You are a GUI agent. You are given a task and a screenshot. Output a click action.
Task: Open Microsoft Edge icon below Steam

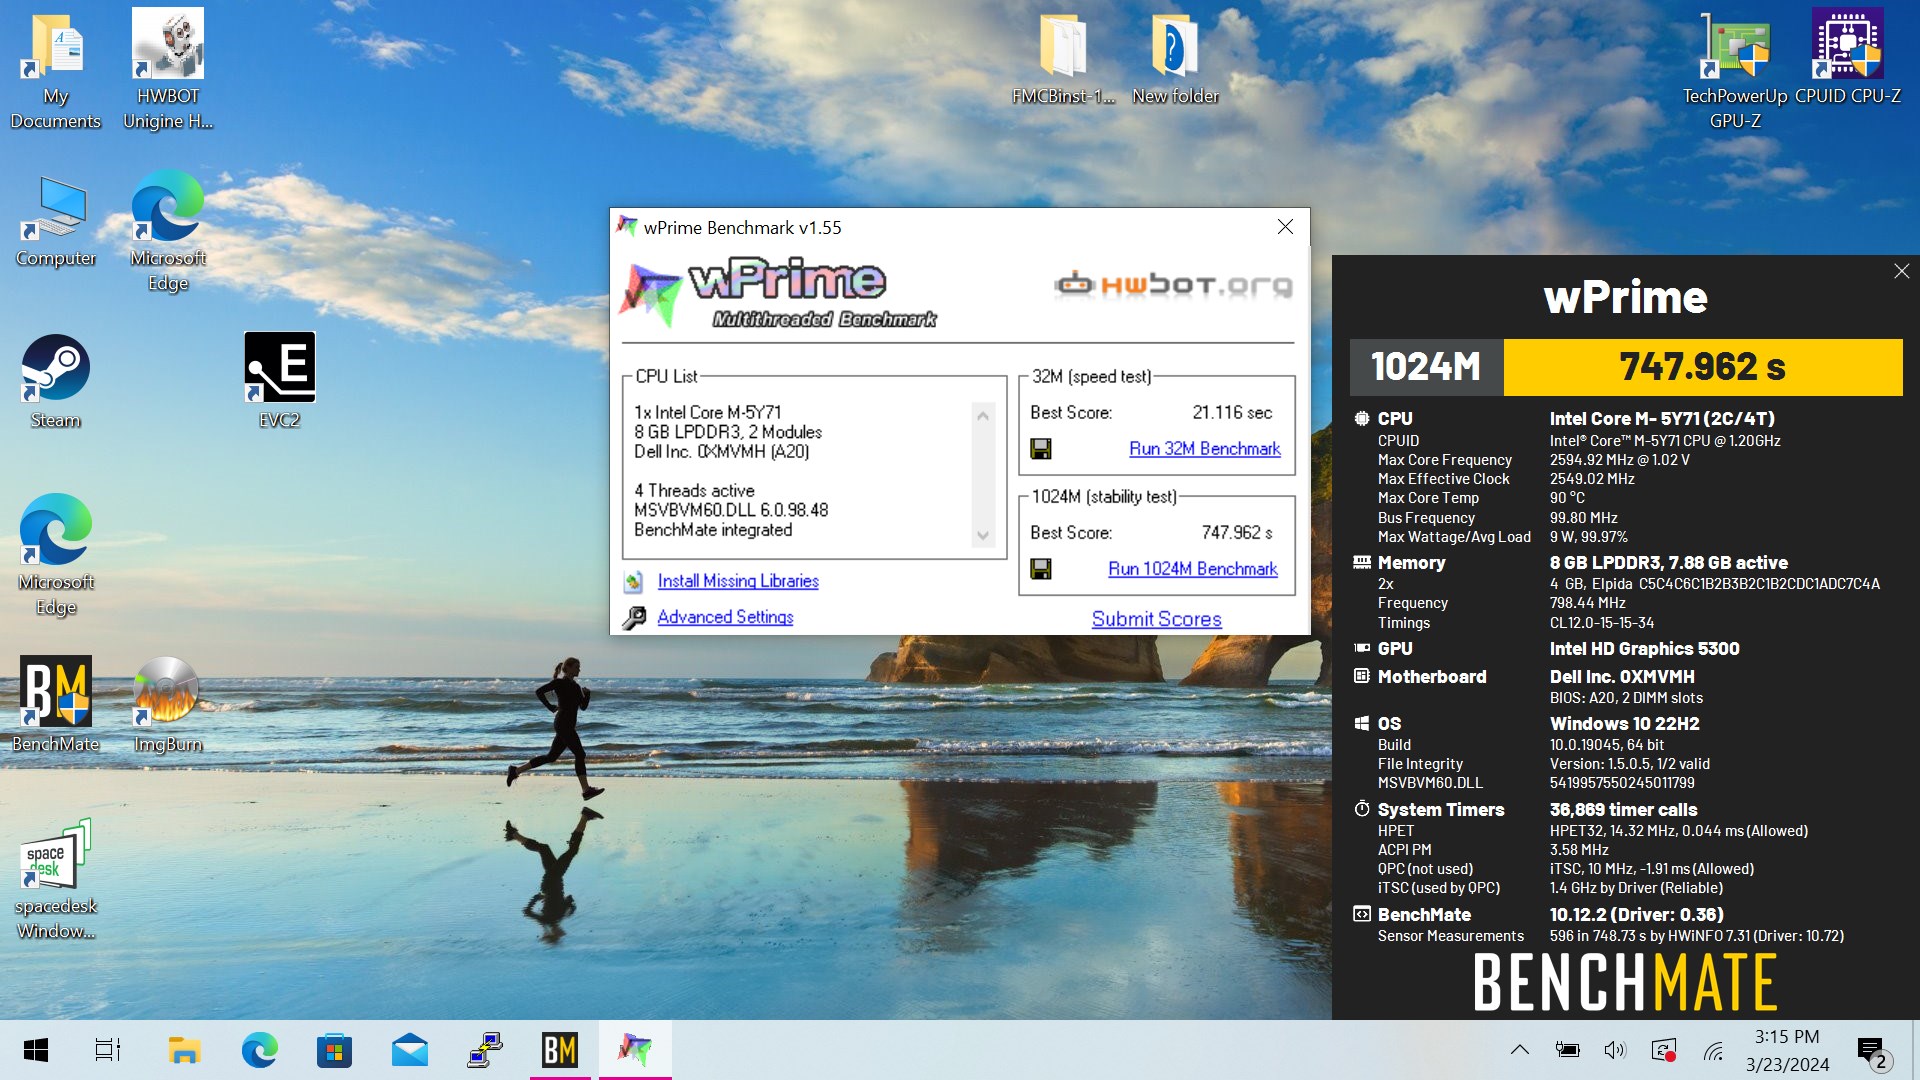pyautogui.click(x=56, y=555)
